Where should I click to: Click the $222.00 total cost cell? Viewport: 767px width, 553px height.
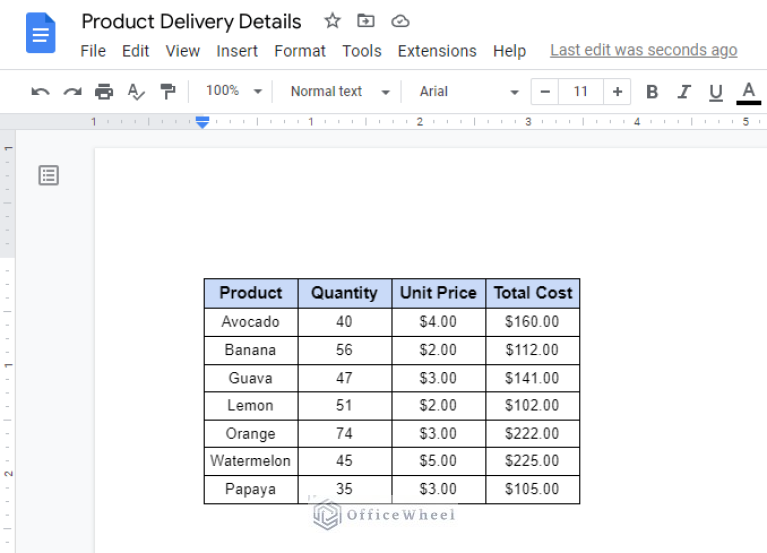(533, 434)
